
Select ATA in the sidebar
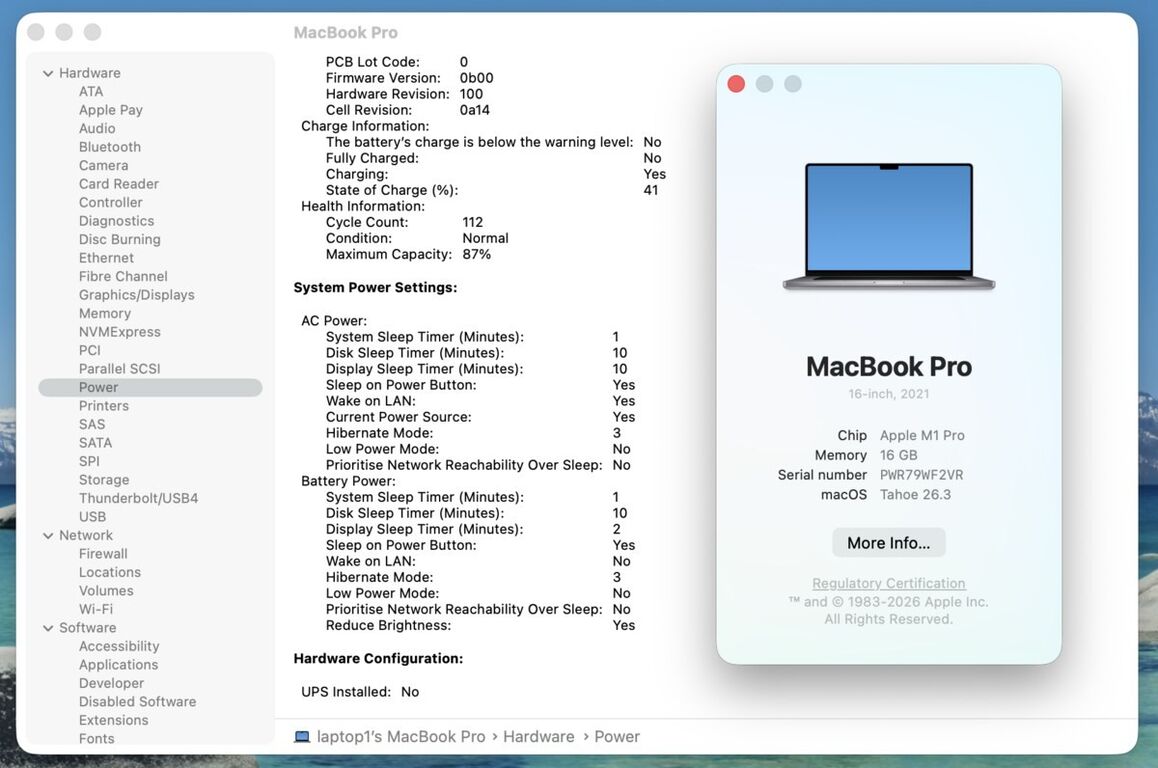pyautogui.click(x=91, y=92)
